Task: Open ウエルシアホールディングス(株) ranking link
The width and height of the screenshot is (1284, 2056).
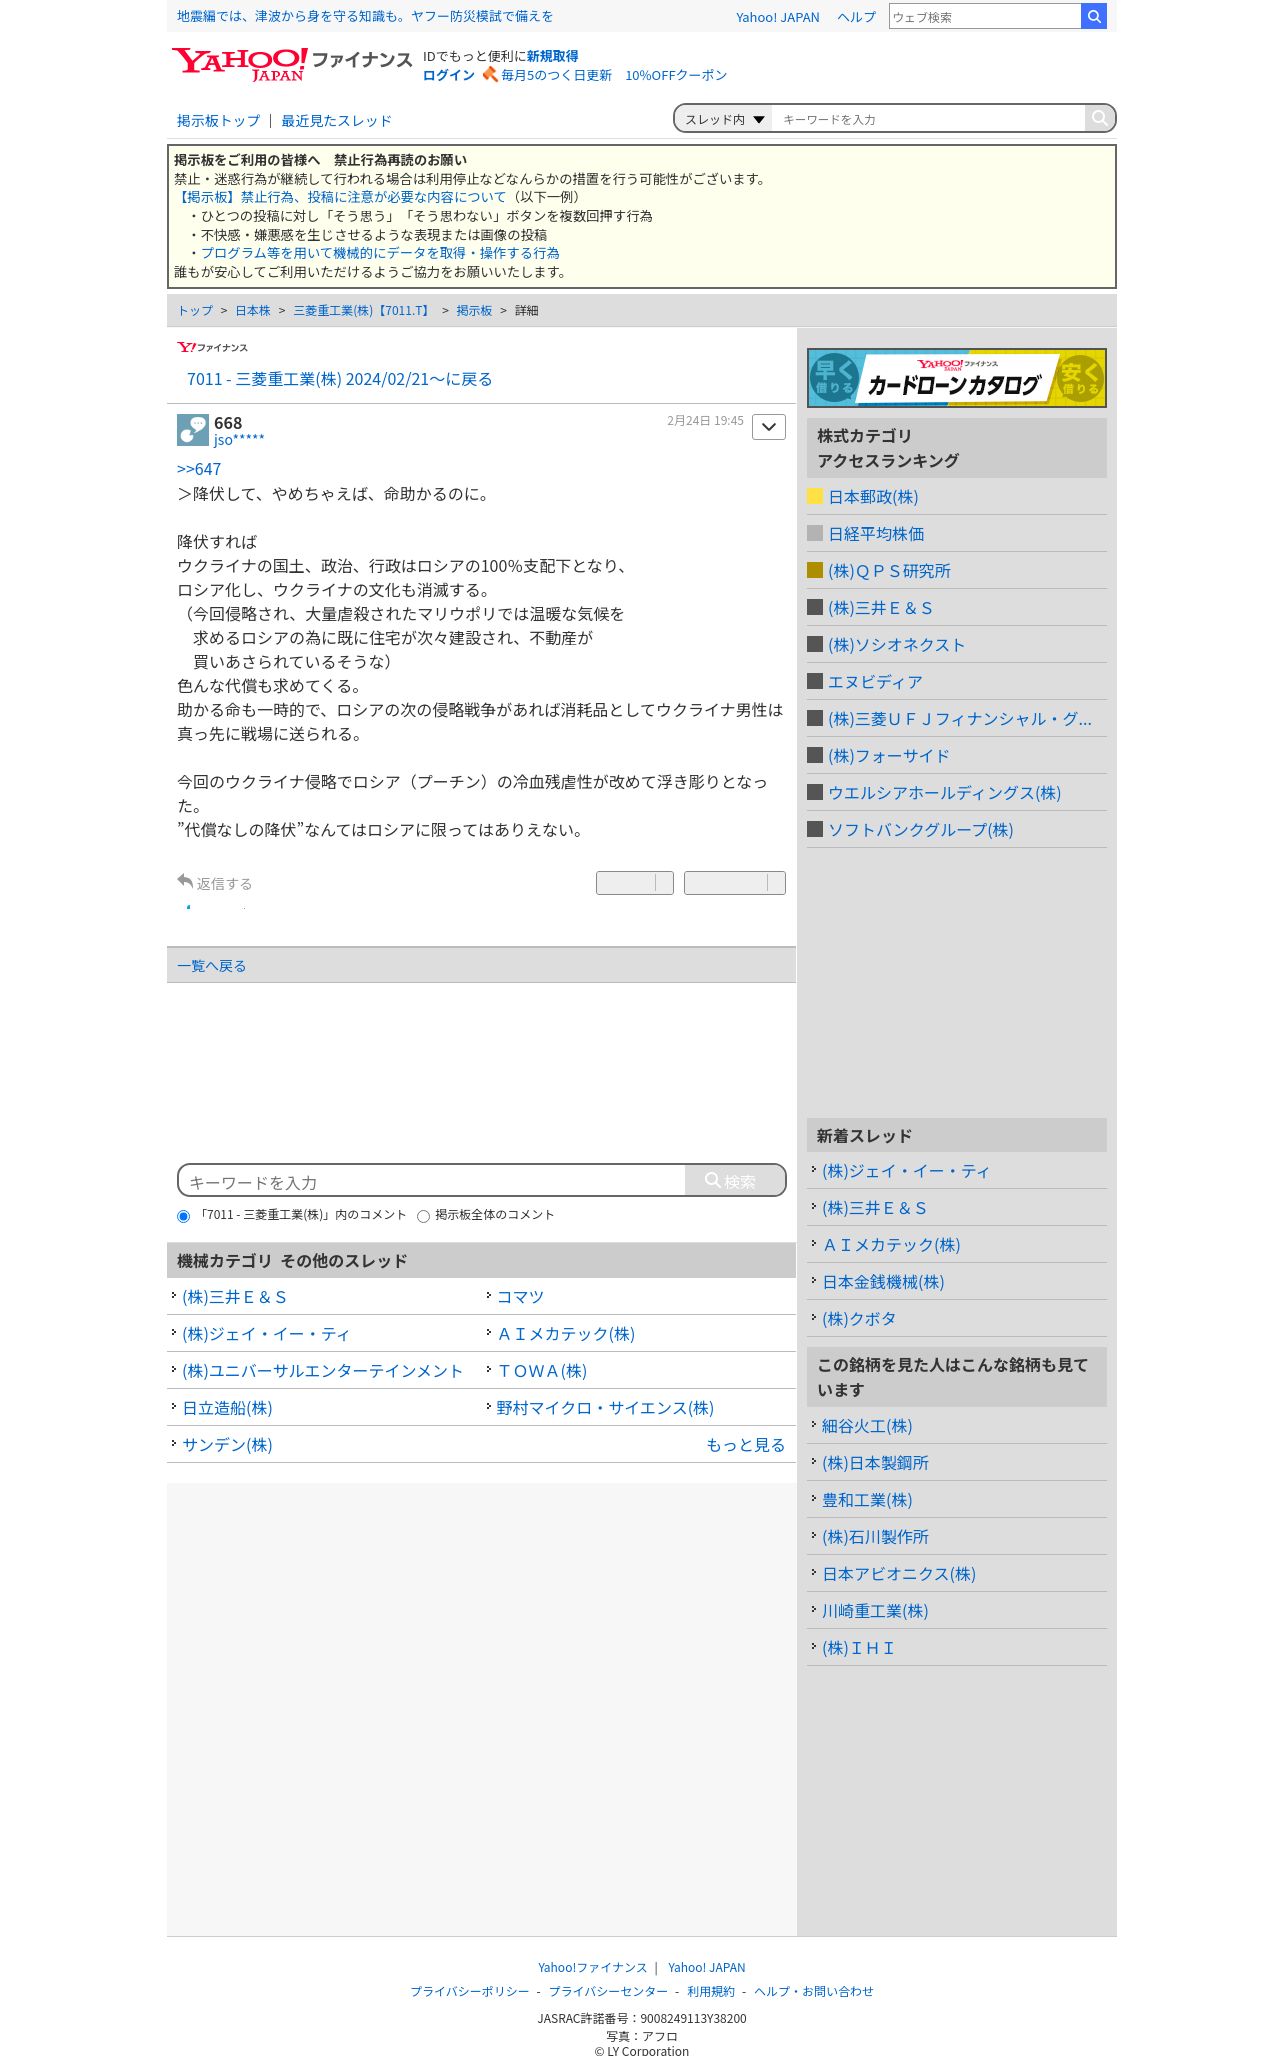Action: (944, 793)
